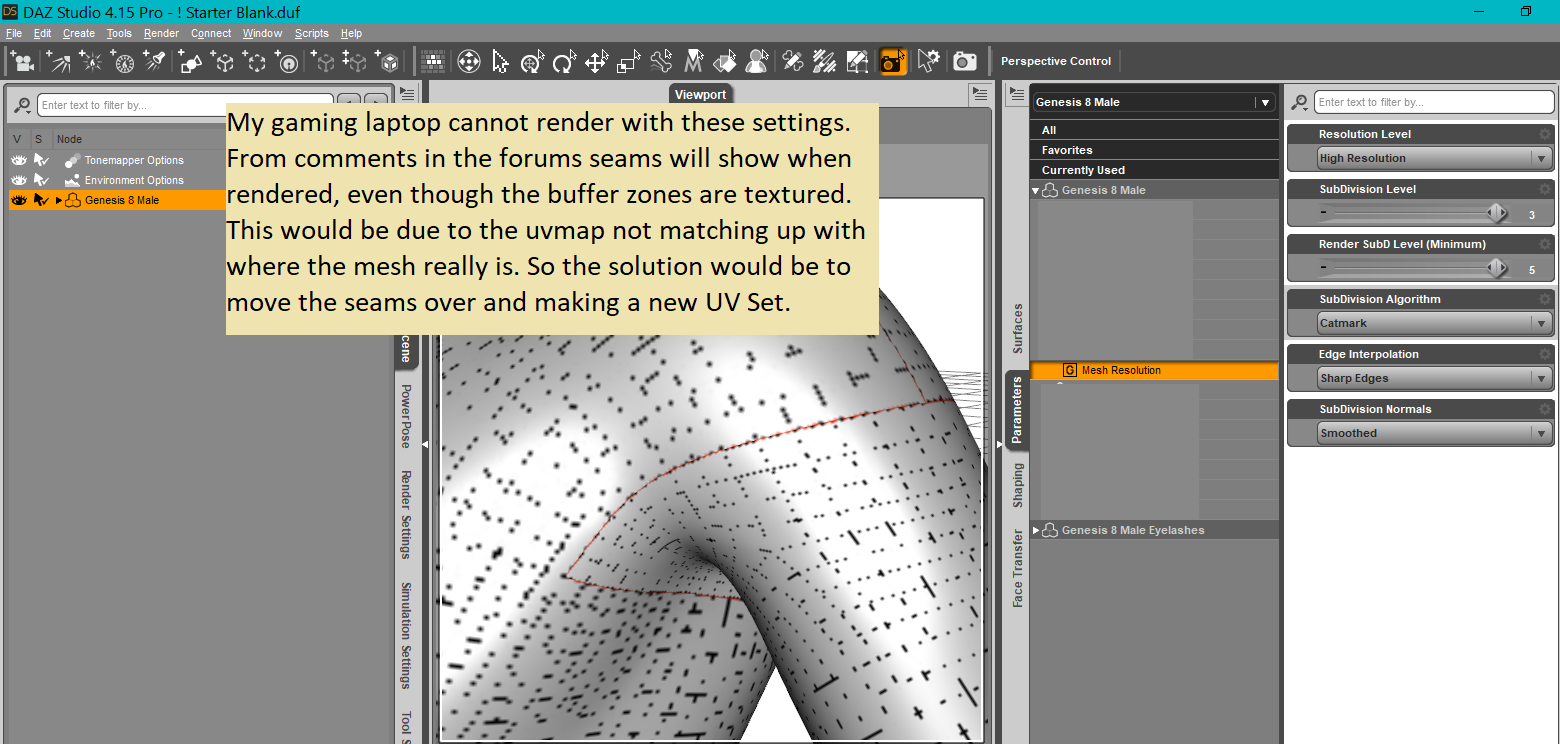The image size is (1560, 744).
Task: Toggle visibility of Environment Options
Action: [18, 180]
